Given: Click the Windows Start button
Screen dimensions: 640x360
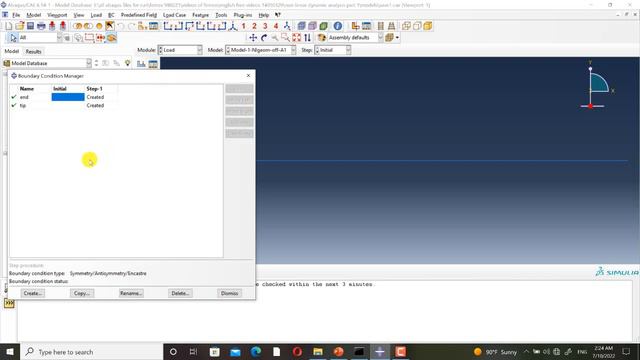Looking at the screenshot, I should pos(10,352).
